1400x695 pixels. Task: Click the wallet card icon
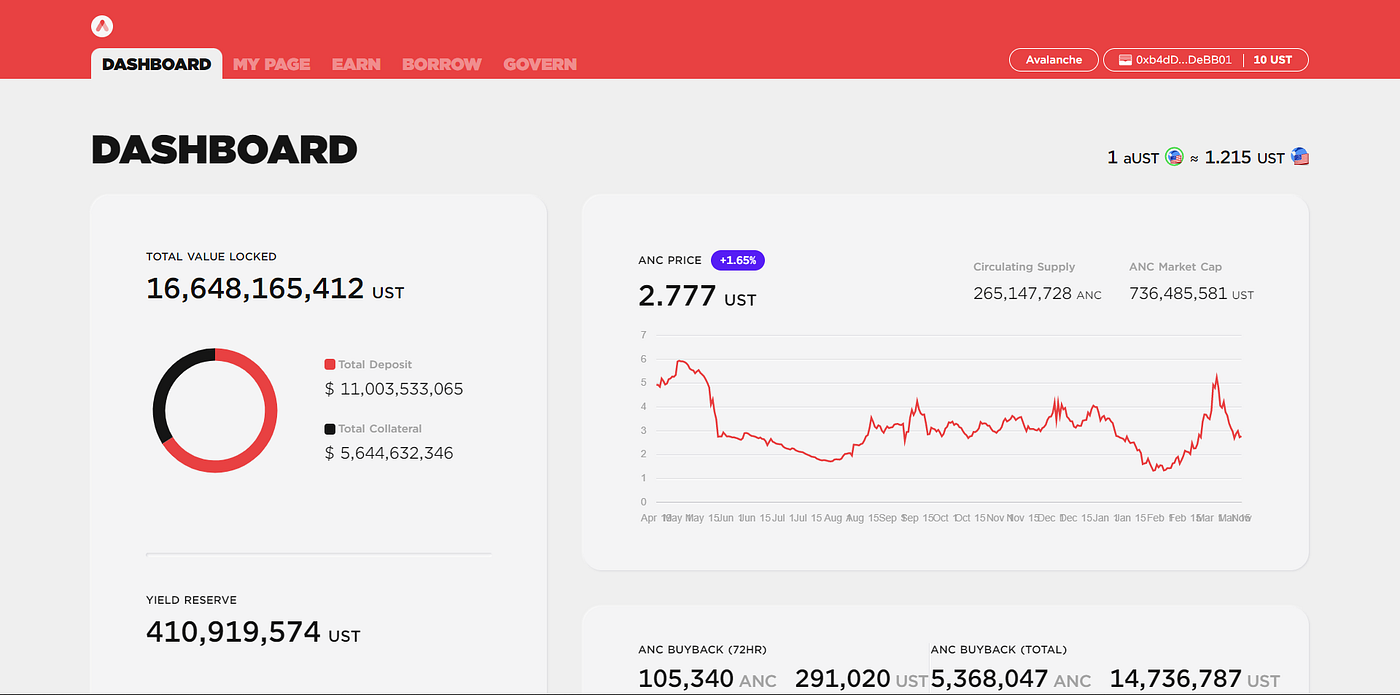coord(1124,60)
